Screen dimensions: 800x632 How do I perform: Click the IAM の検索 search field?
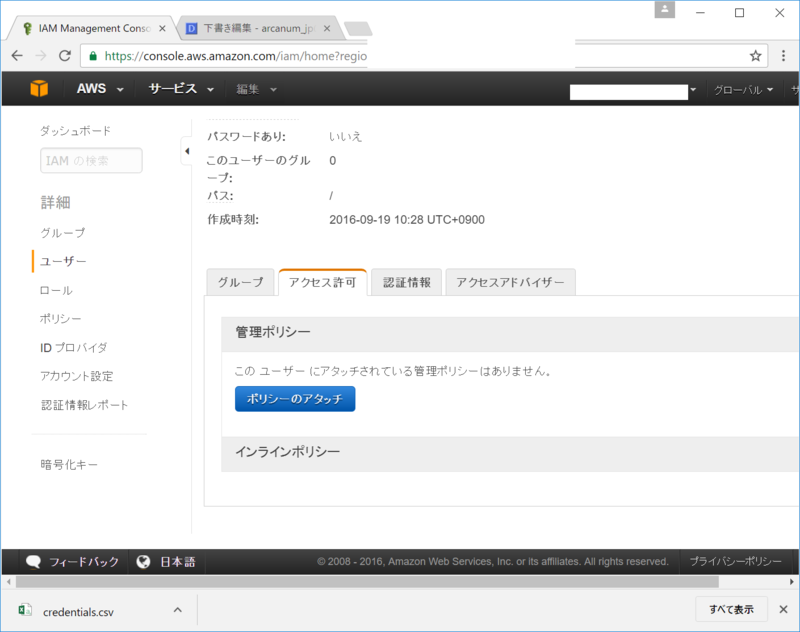(x=90, y=160)
